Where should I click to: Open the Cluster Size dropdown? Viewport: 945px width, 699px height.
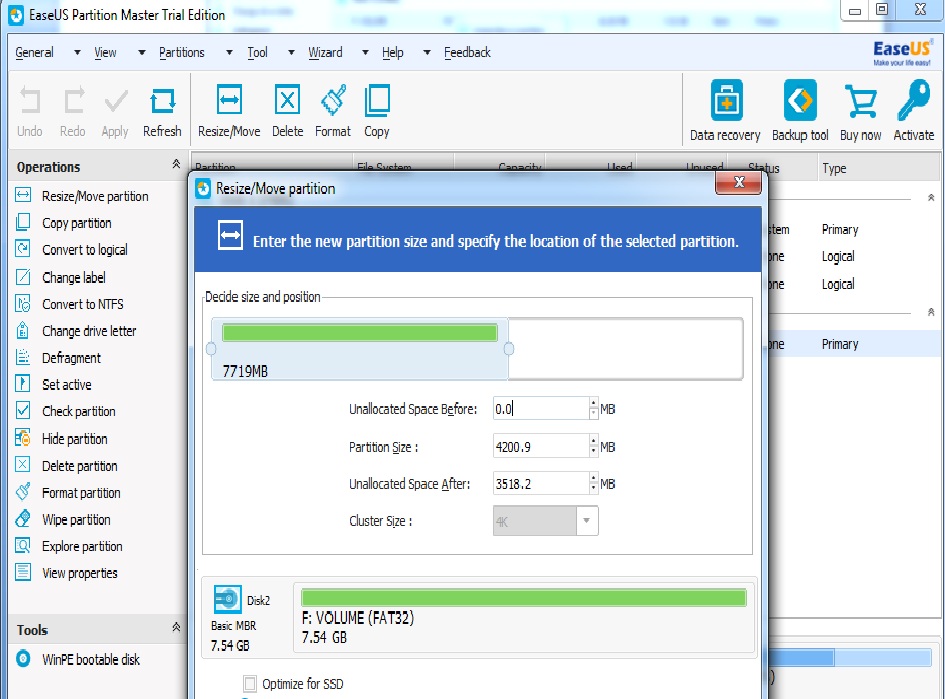point(586,520)
